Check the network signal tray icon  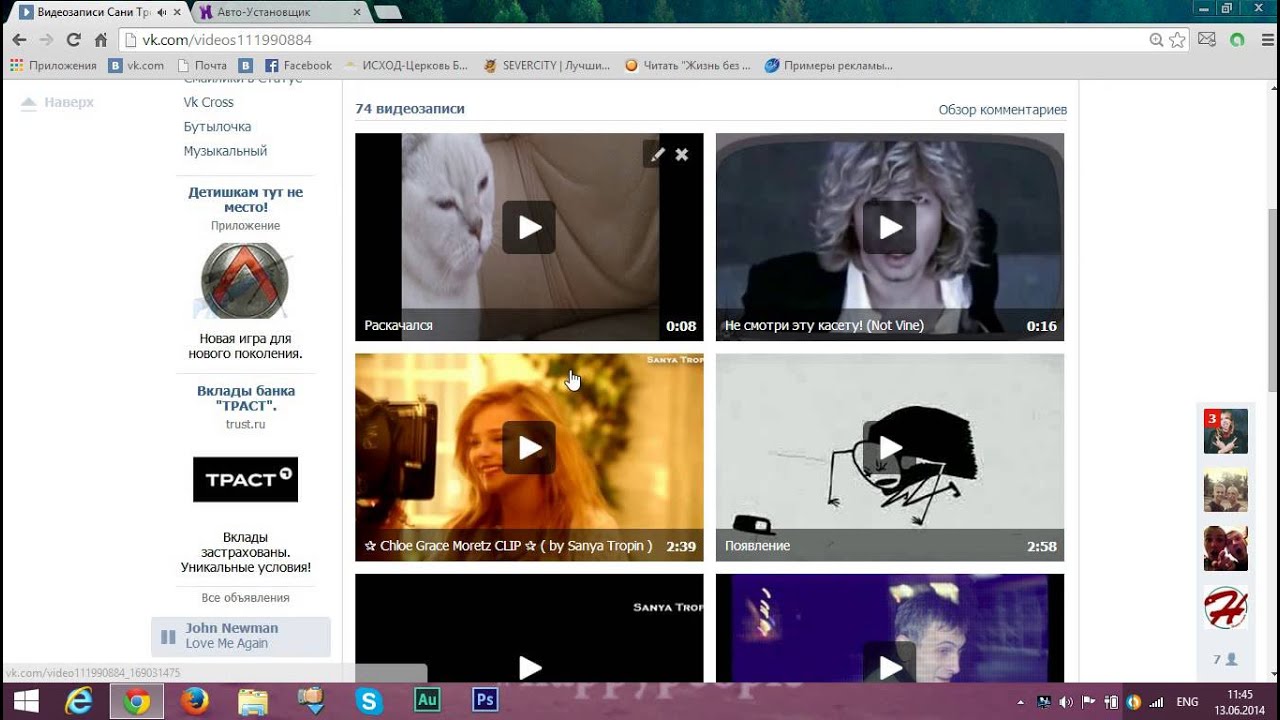pos(1157,702)
